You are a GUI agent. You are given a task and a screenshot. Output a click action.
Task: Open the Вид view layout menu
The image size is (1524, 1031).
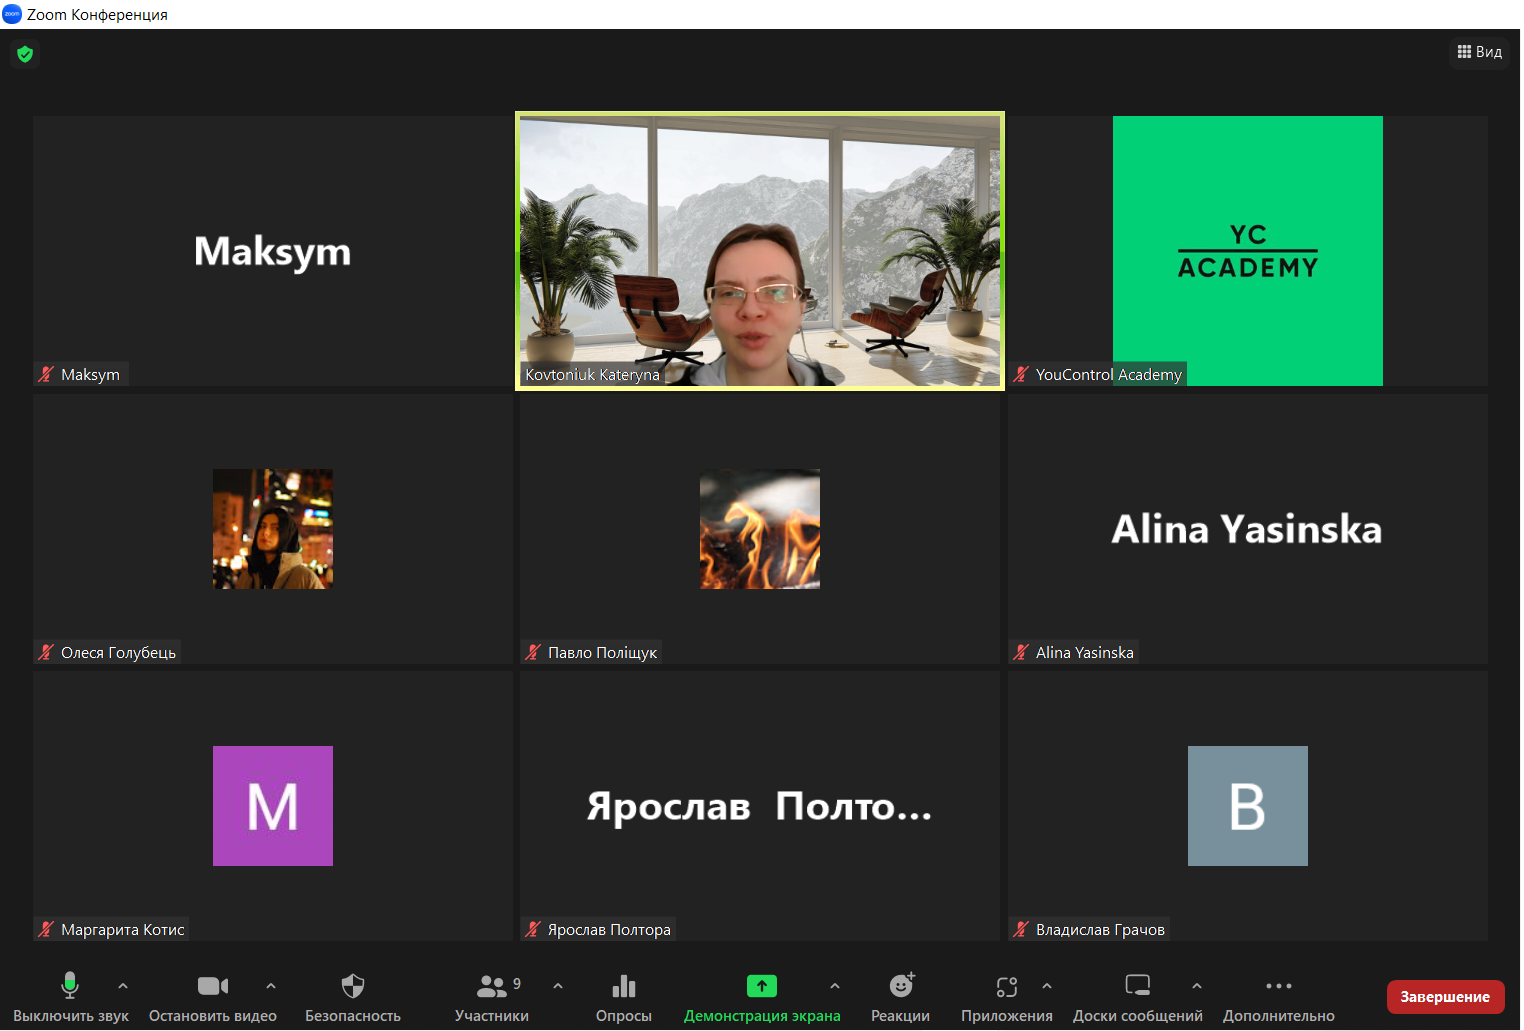click(x=1479, y=52)
